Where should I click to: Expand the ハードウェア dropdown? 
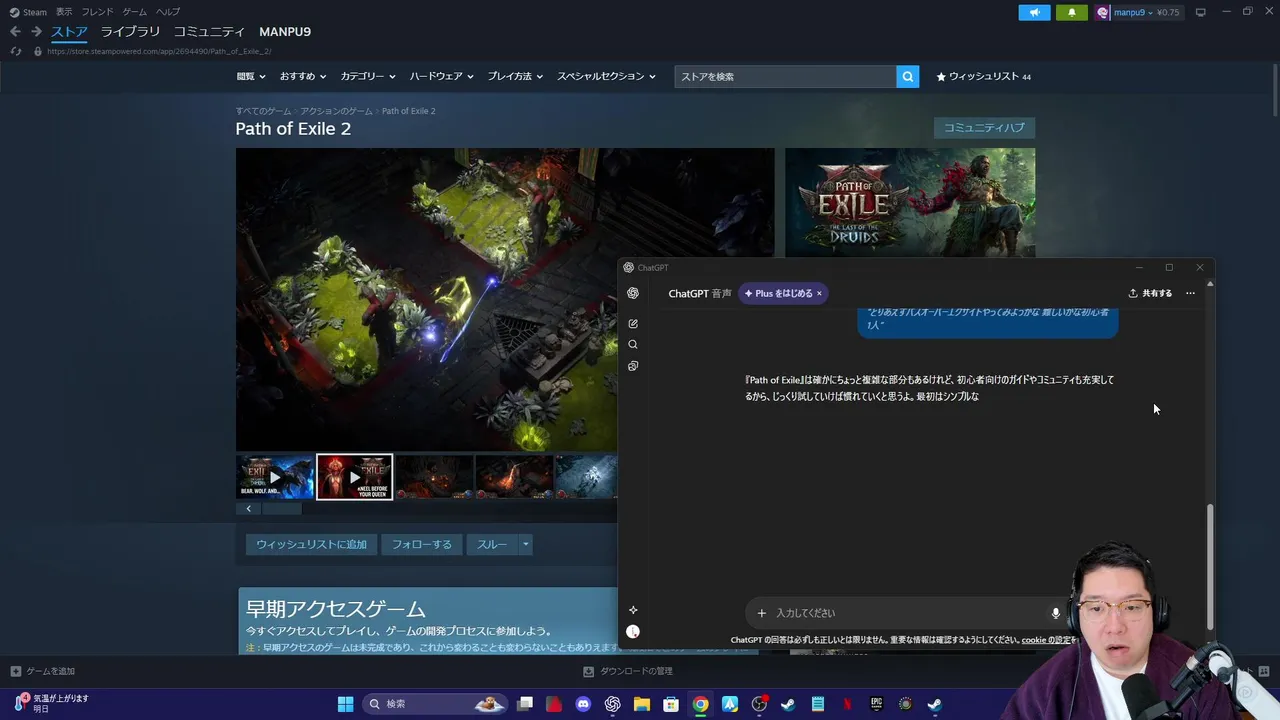442,76
